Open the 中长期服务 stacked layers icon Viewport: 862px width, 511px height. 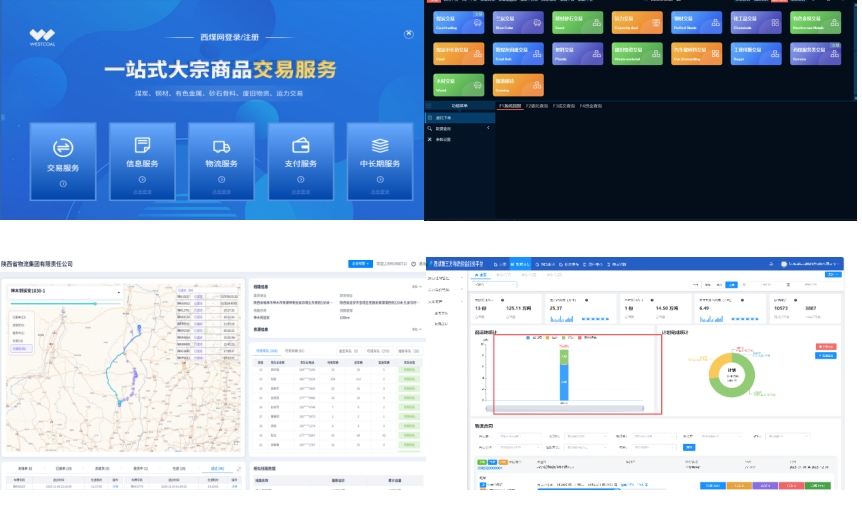click(x=380, y=146)
